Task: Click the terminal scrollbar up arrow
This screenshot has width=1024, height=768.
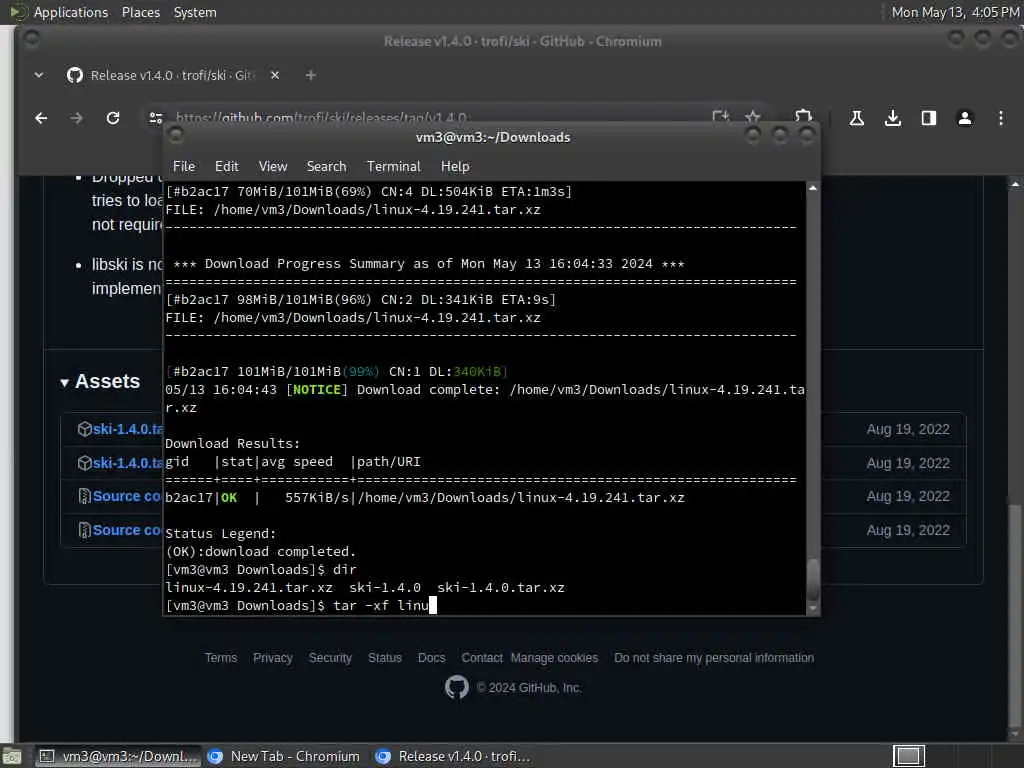Action: (813, 188)
